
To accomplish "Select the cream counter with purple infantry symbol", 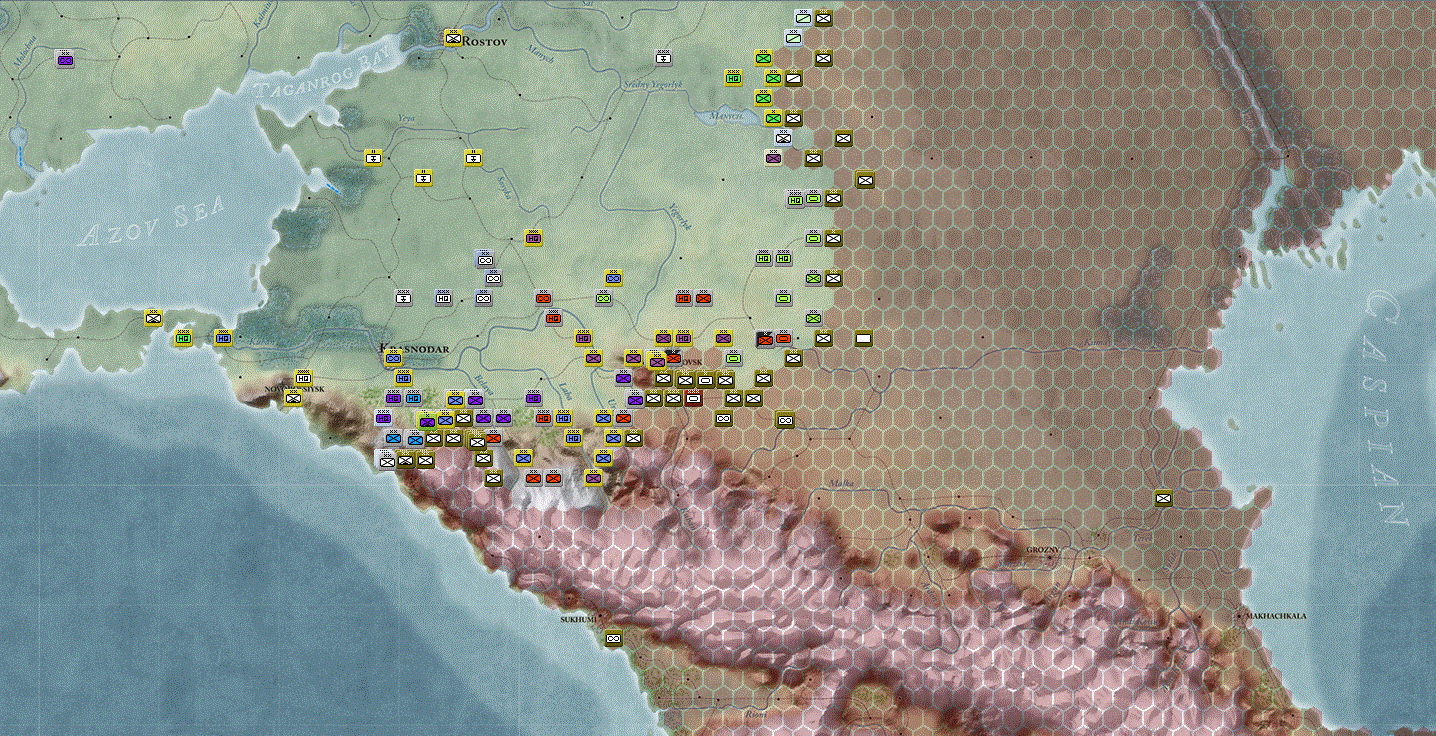I will (x=773, y=158).
